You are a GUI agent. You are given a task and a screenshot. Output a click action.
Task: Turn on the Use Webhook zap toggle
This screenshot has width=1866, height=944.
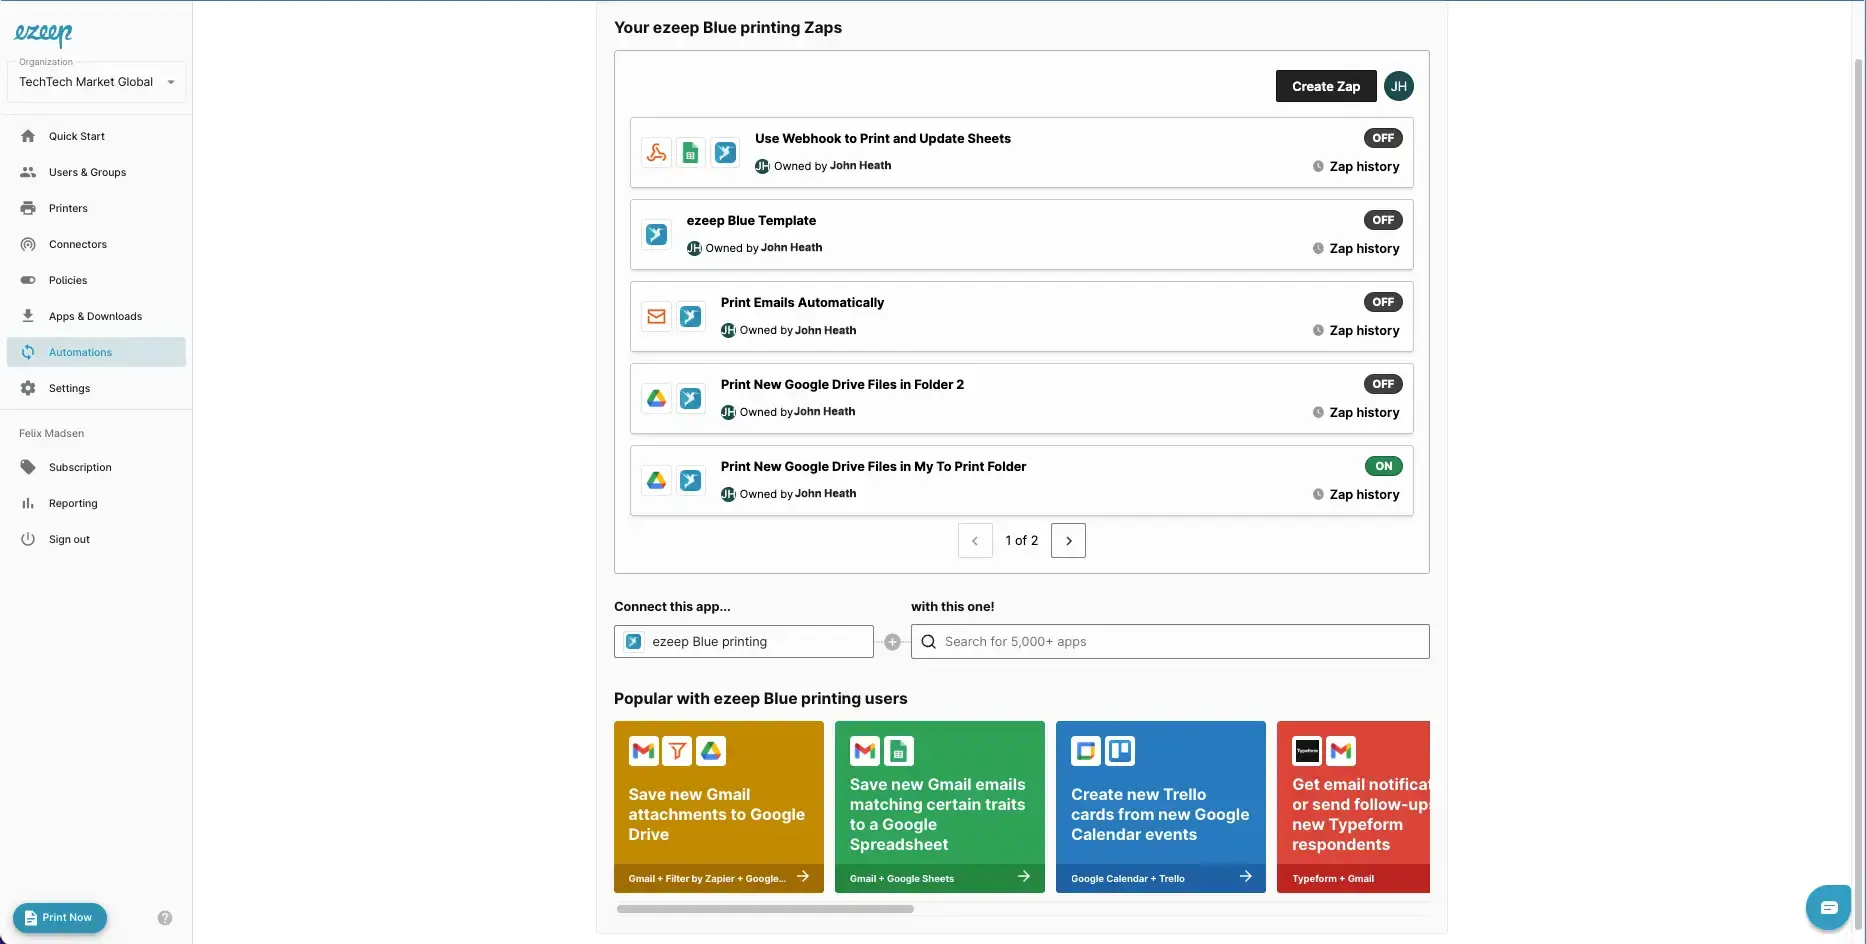(1383, 138)
